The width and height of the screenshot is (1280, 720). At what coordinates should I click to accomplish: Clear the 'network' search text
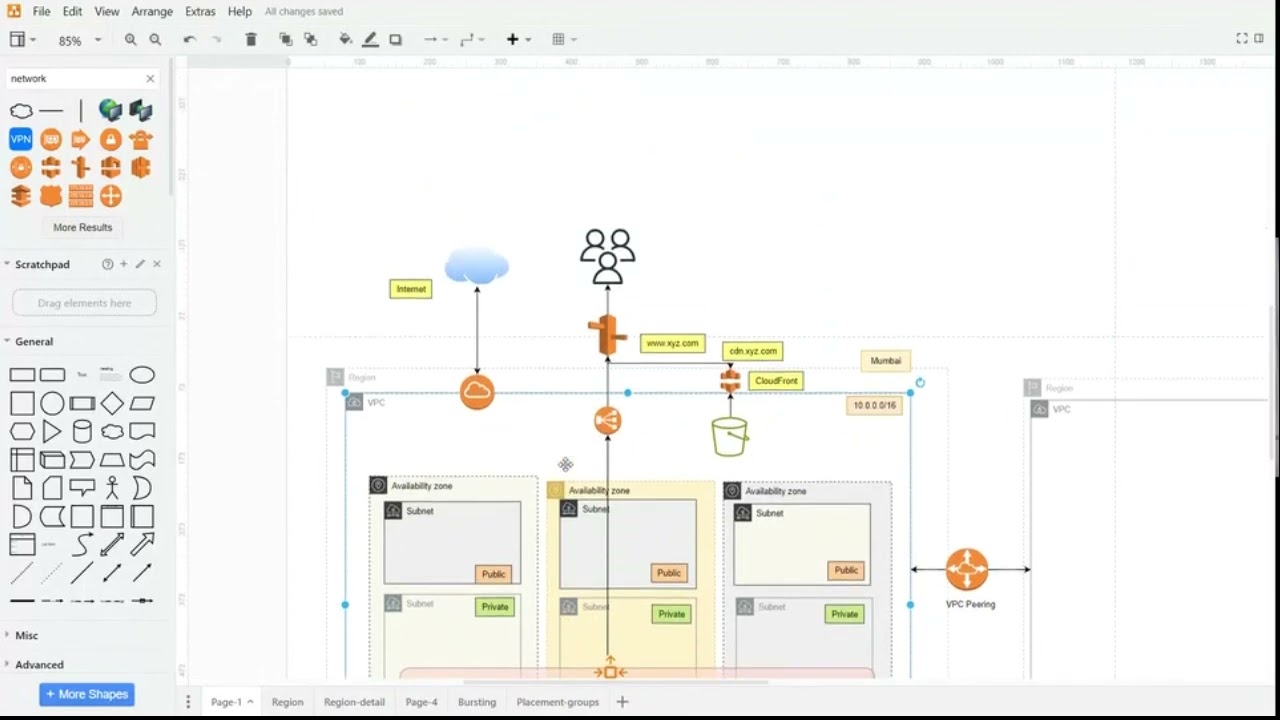[150, 78]
